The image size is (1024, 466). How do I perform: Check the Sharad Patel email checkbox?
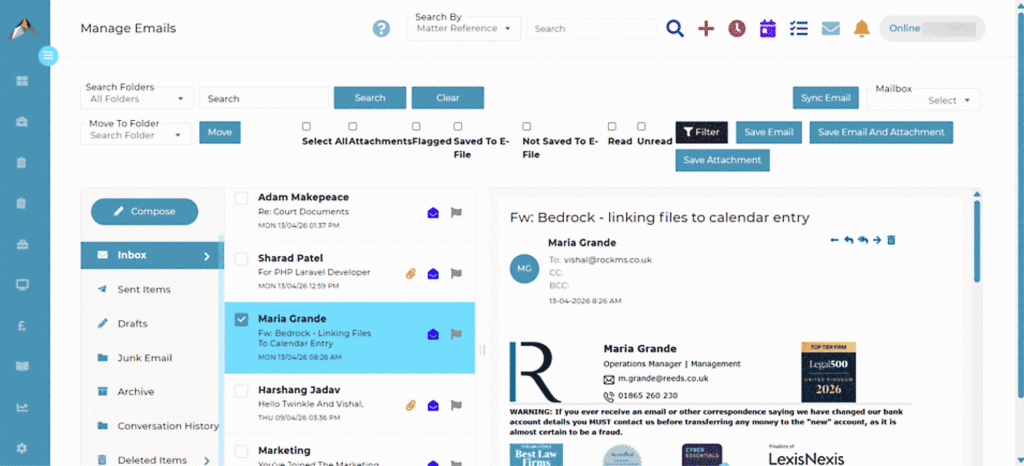pyautogui.click(x=242, y=259)
